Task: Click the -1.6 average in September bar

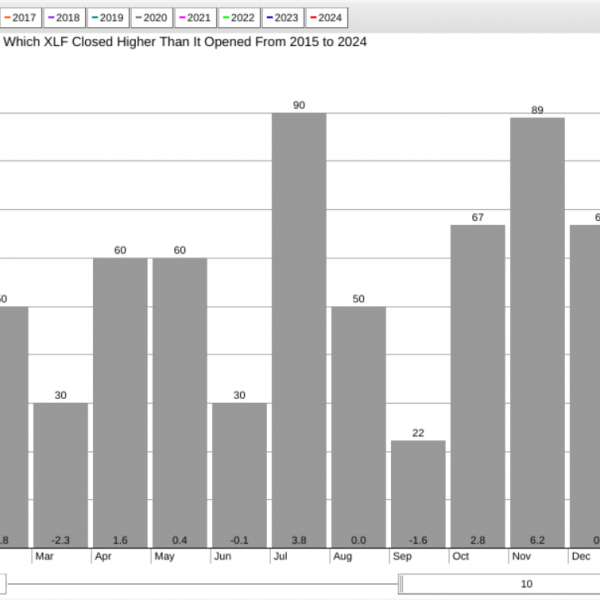Action: [x=418, y=540]
